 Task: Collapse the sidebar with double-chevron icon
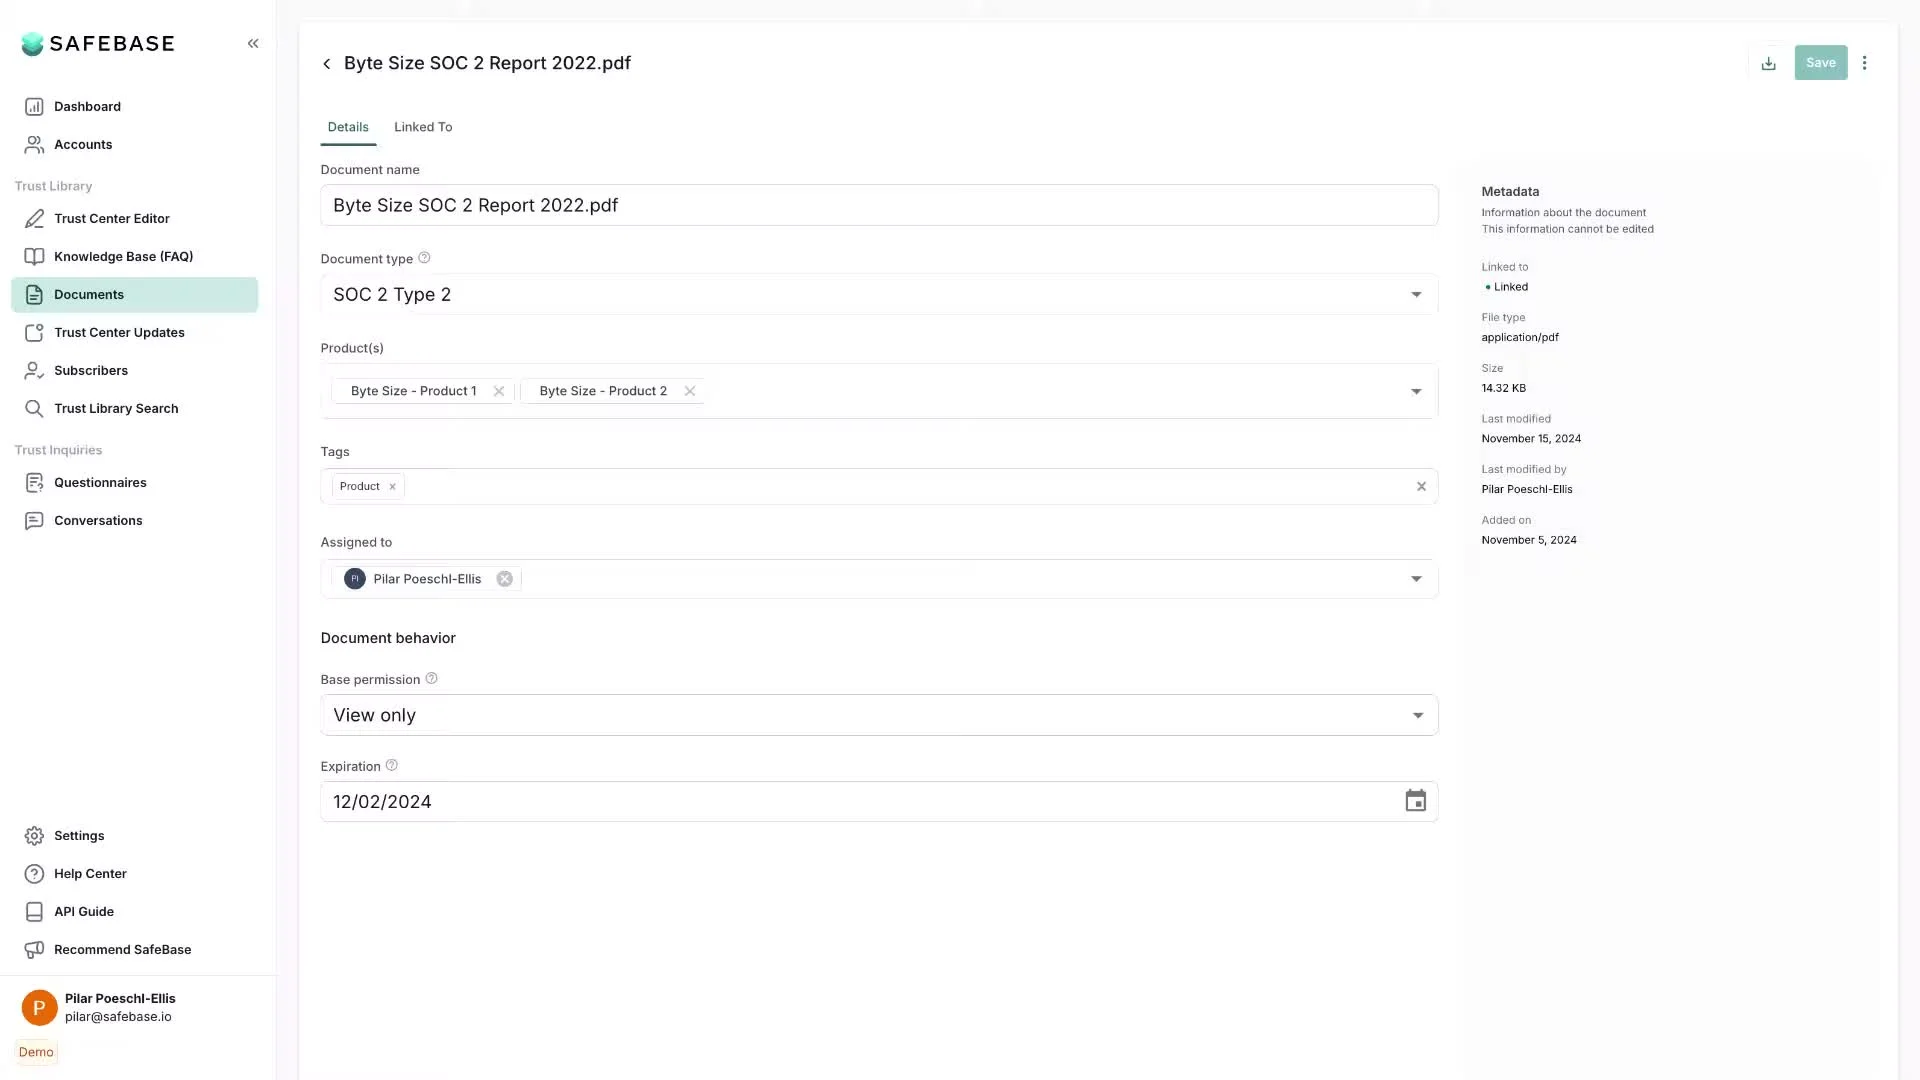[253, 43]
